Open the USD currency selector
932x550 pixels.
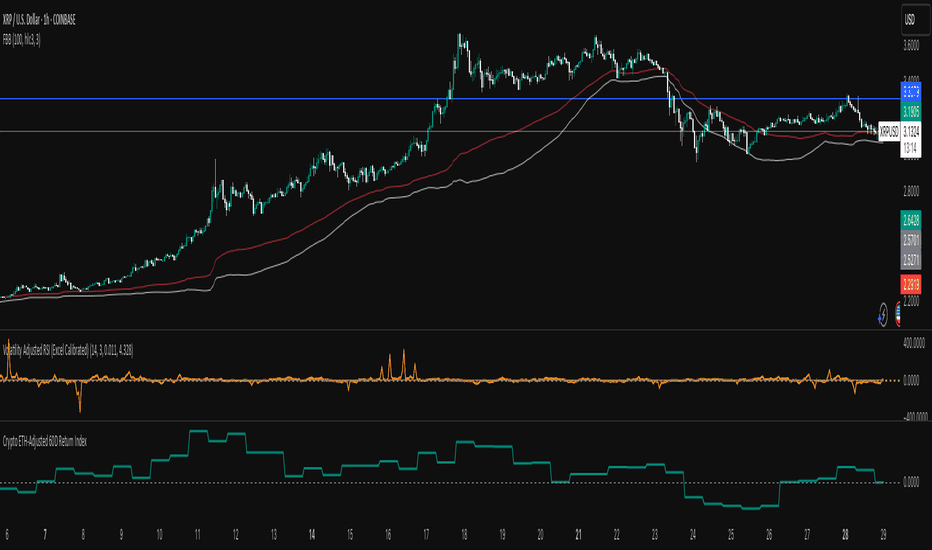pyautogui.click(x=914, y=20)
